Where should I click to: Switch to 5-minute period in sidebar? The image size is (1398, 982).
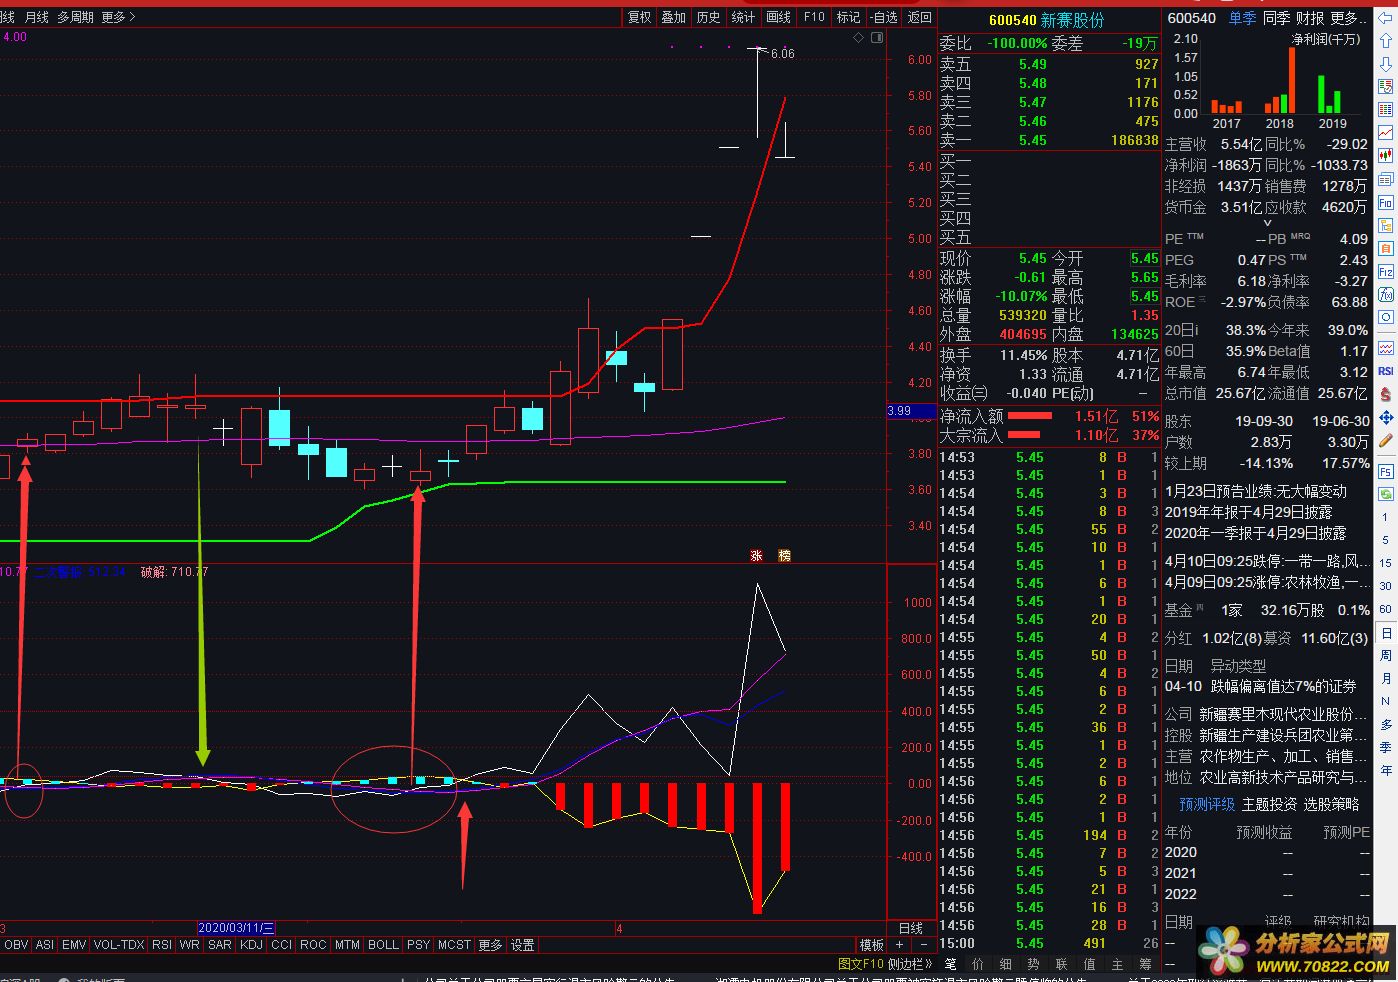point(1386,540)
